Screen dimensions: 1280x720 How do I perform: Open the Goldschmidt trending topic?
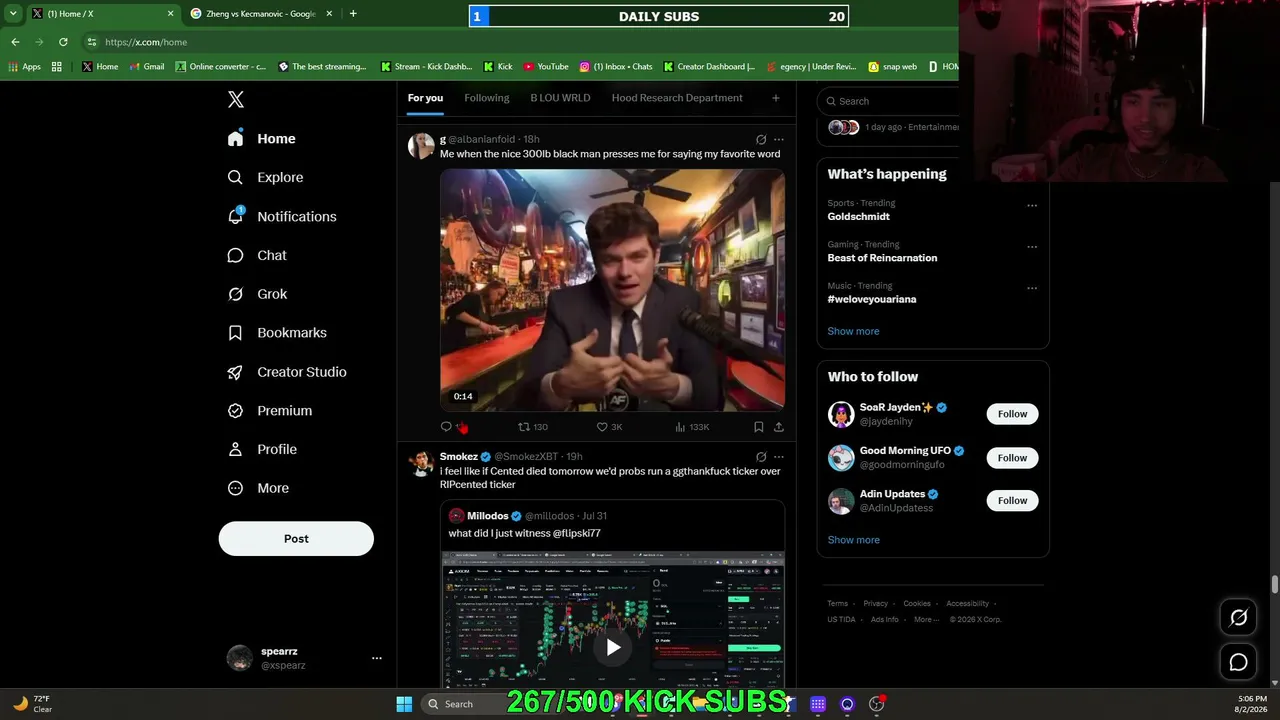pos(858,216)
